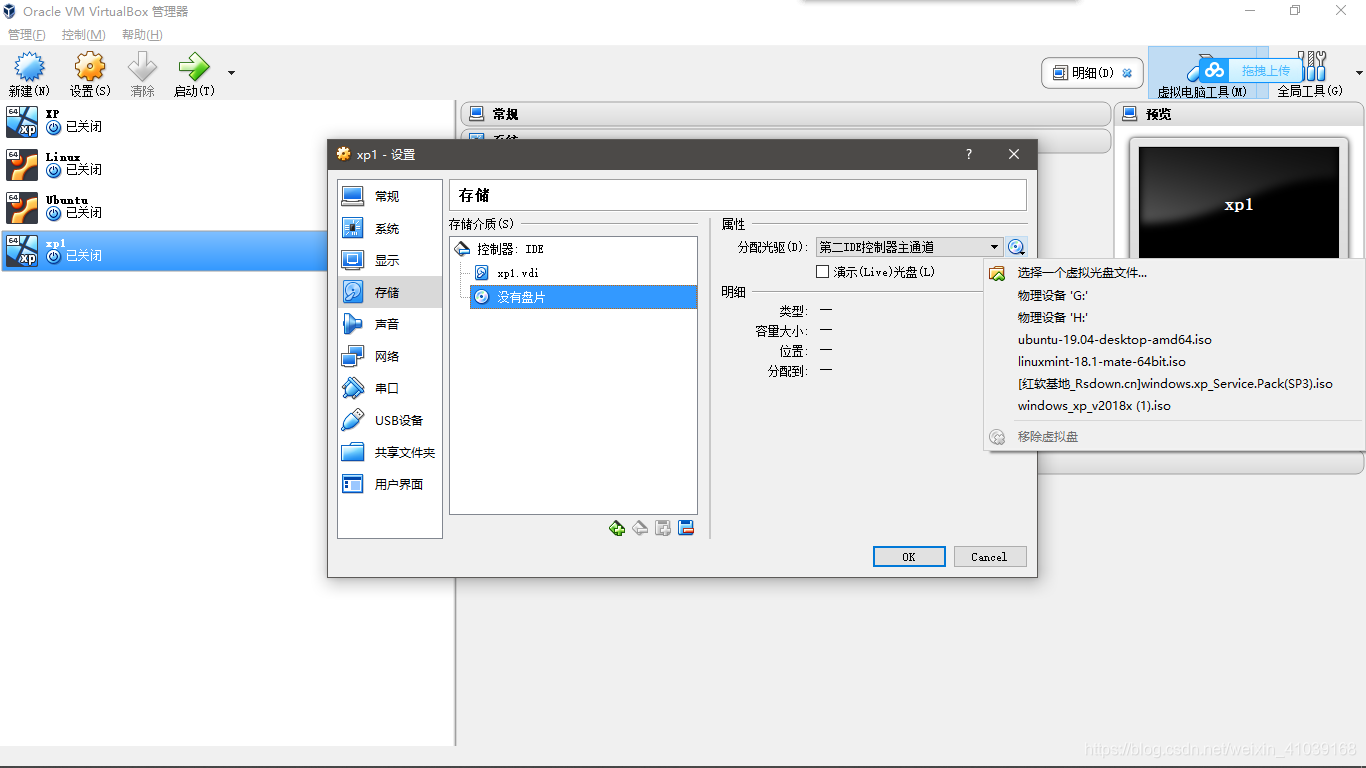
Task: Expand the global tools dropdown arrow
Action: [1359, 73]
